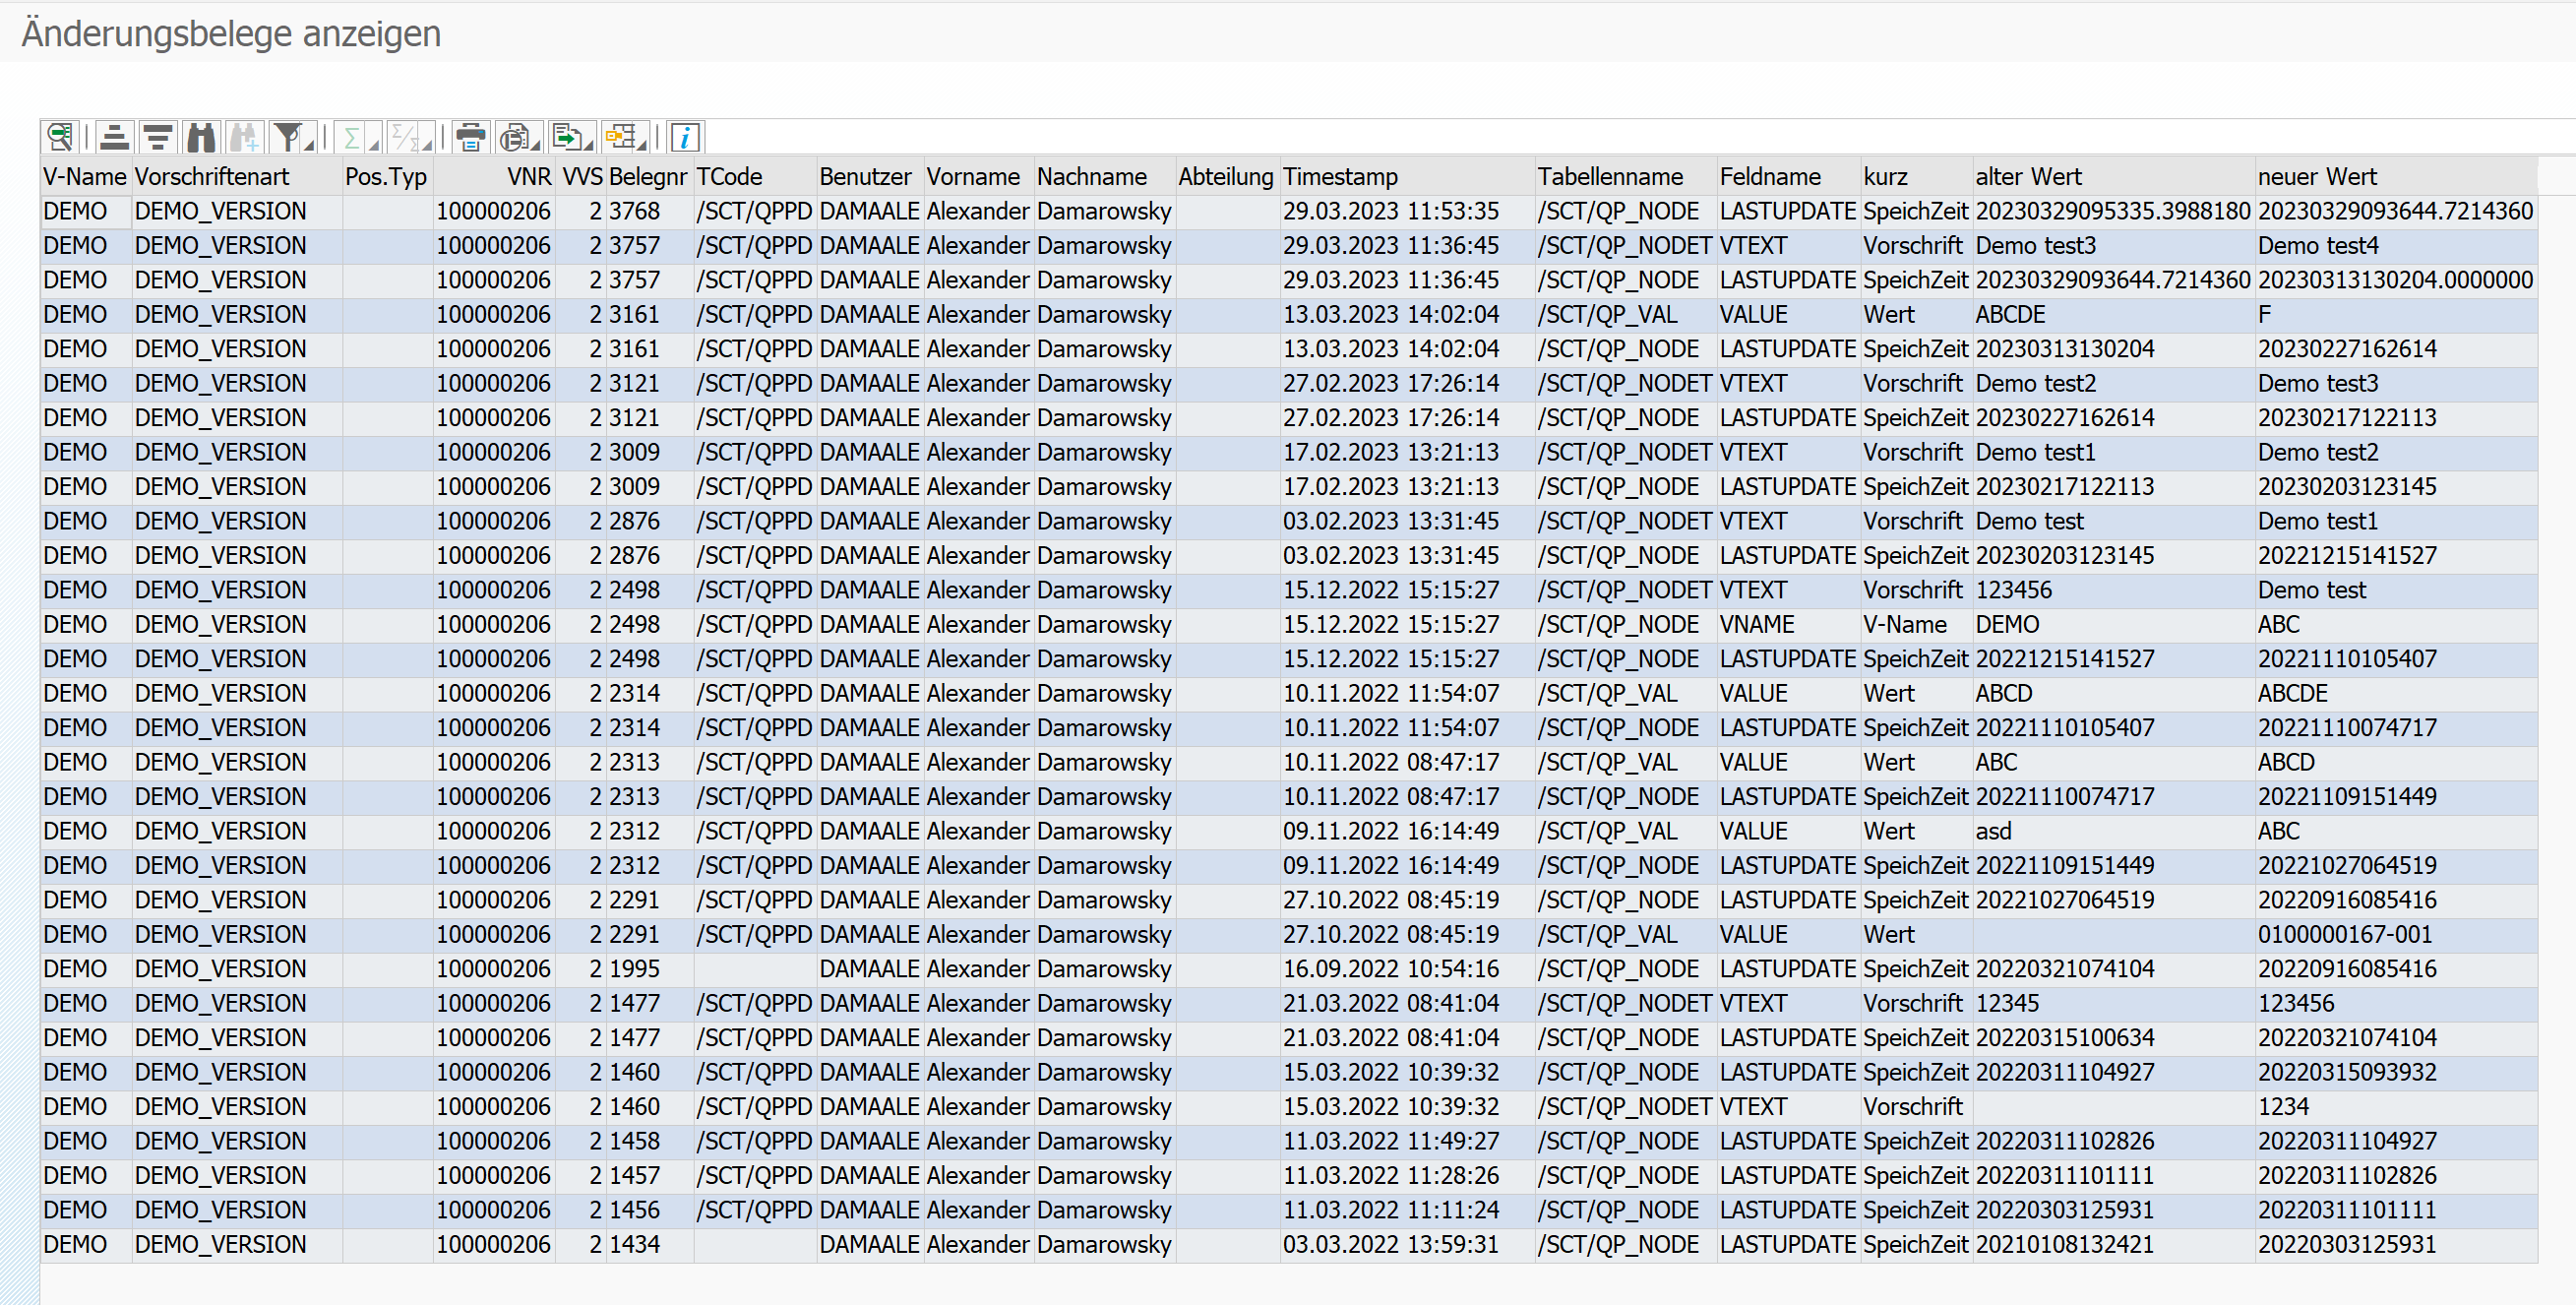2576x1305 pixels.
Task: Open Find with the binoculars icon
Action: click(x=201, y=137)
